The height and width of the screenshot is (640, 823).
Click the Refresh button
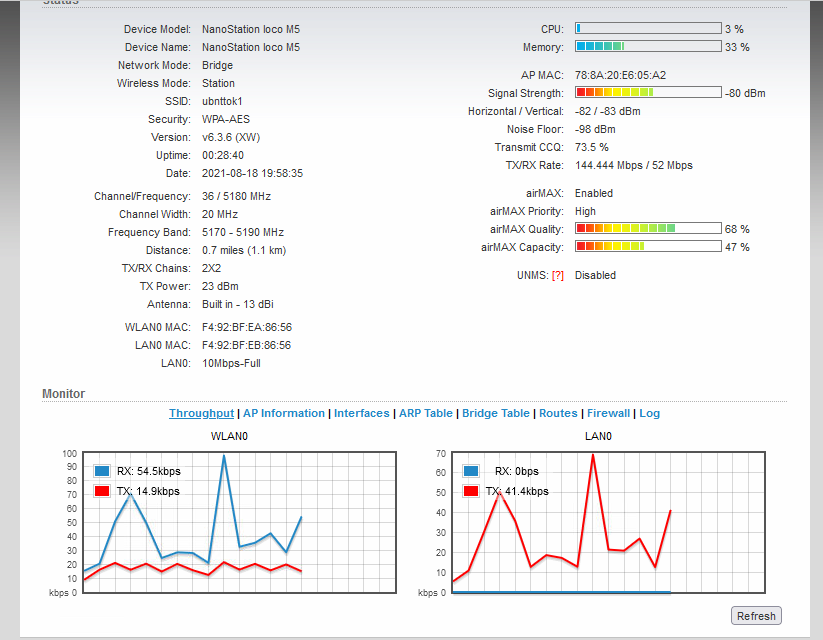pos(755,616)
